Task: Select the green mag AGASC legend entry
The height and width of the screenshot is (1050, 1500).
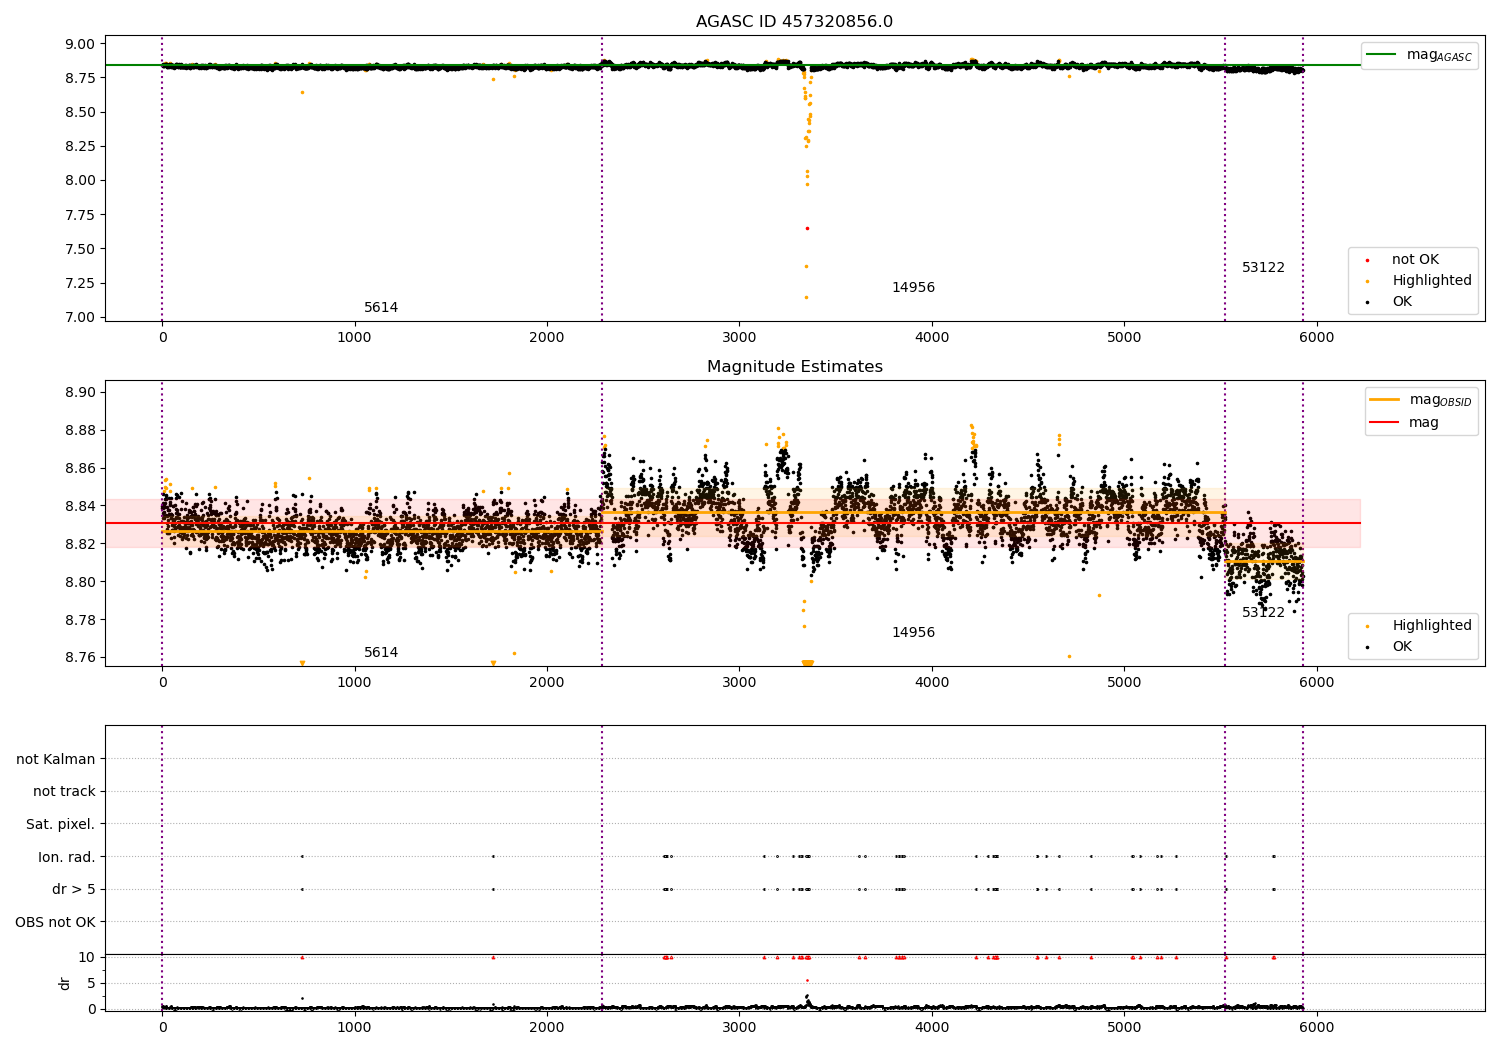Action: tap(1419, 55)
